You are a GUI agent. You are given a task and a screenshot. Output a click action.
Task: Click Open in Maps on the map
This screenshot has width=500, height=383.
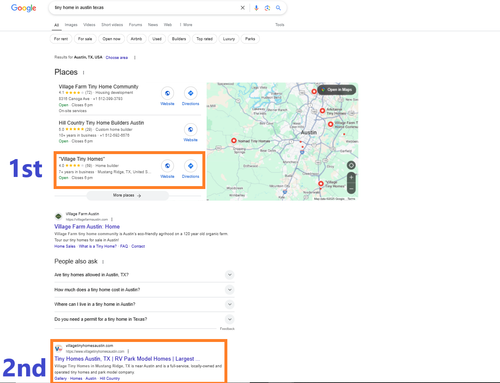pos(337,90)
